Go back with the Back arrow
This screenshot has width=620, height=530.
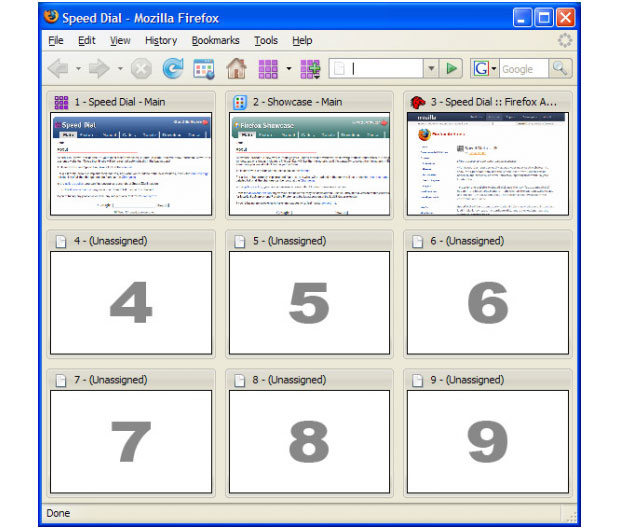tap(58, 69)
